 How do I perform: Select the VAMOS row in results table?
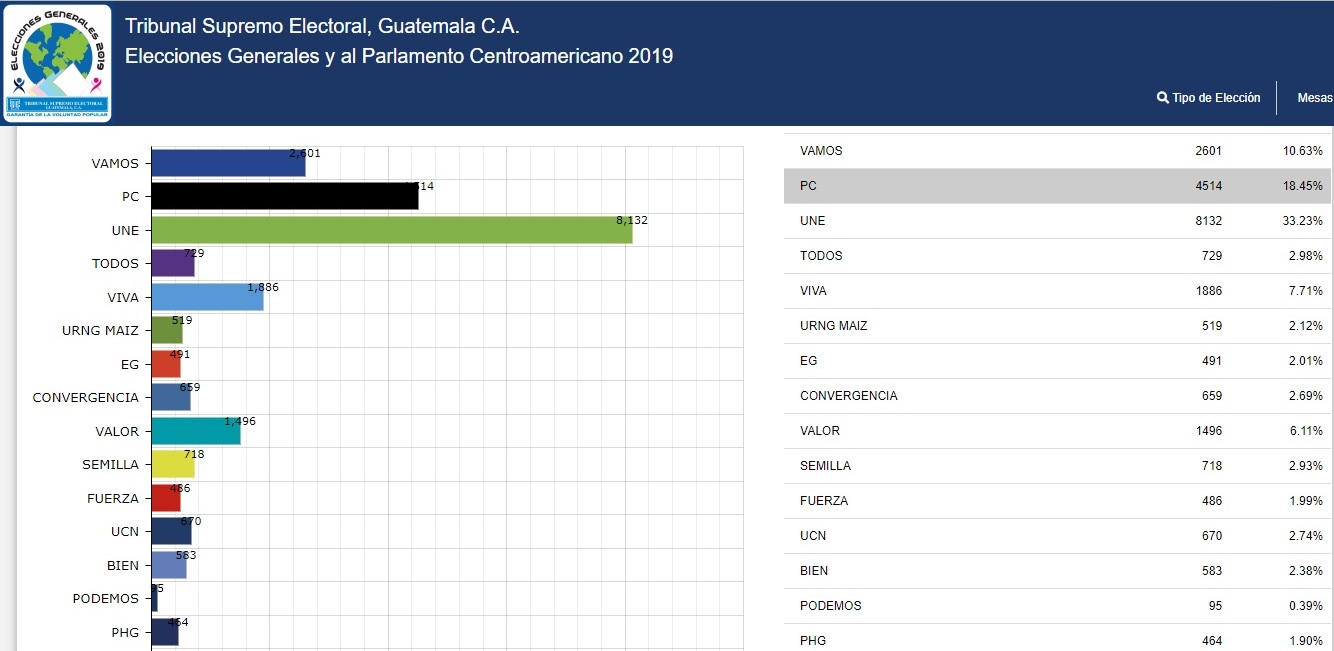[x=1057, y=151]
